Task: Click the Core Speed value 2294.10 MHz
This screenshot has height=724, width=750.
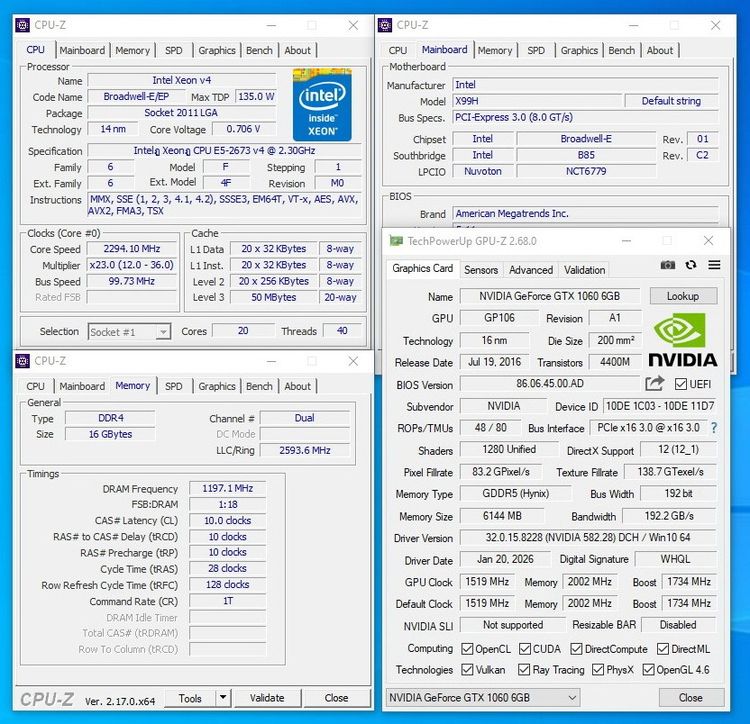Action: 132,249
